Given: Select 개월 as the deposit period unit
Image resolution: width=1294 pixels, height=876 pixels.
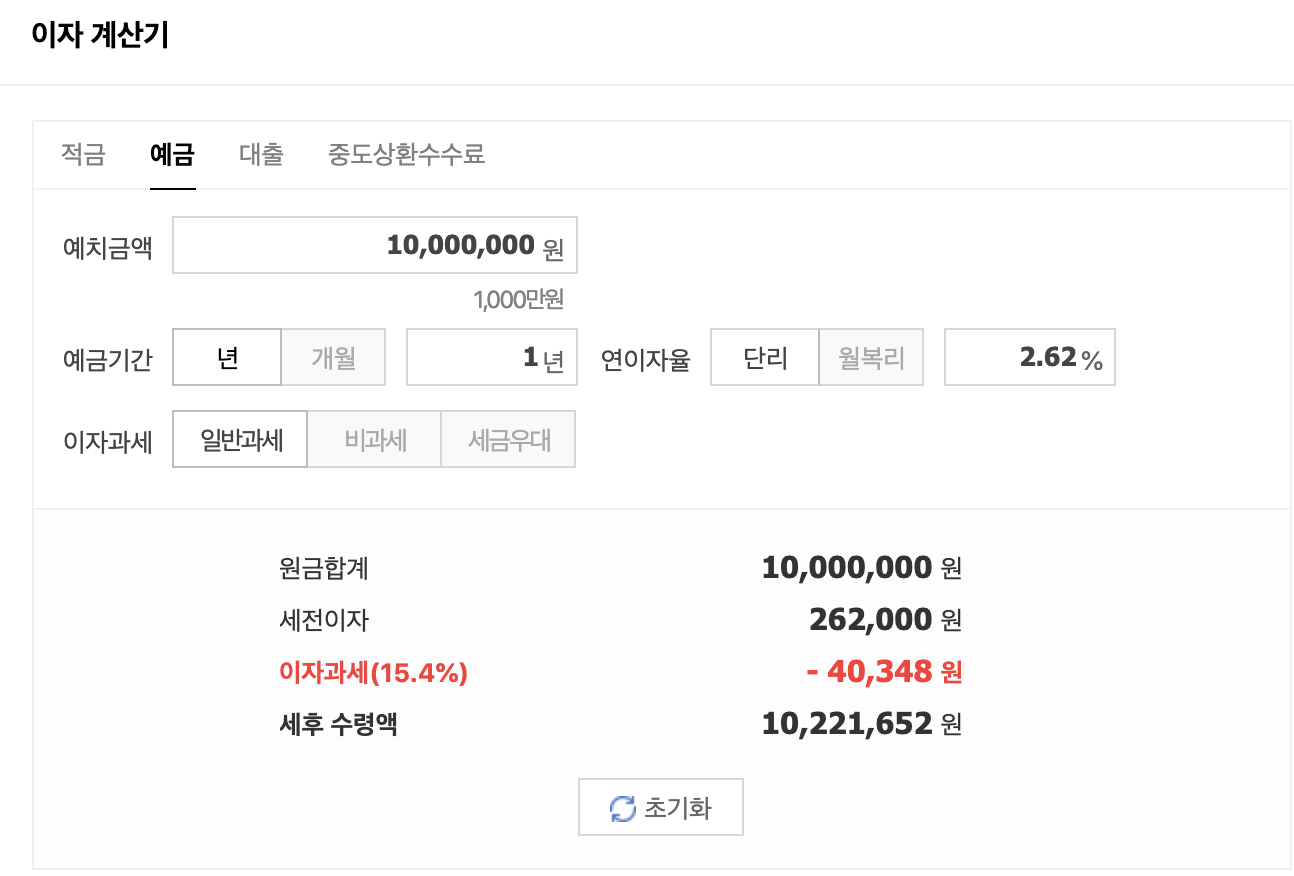Looking at the screenshot, I should 333,356.
